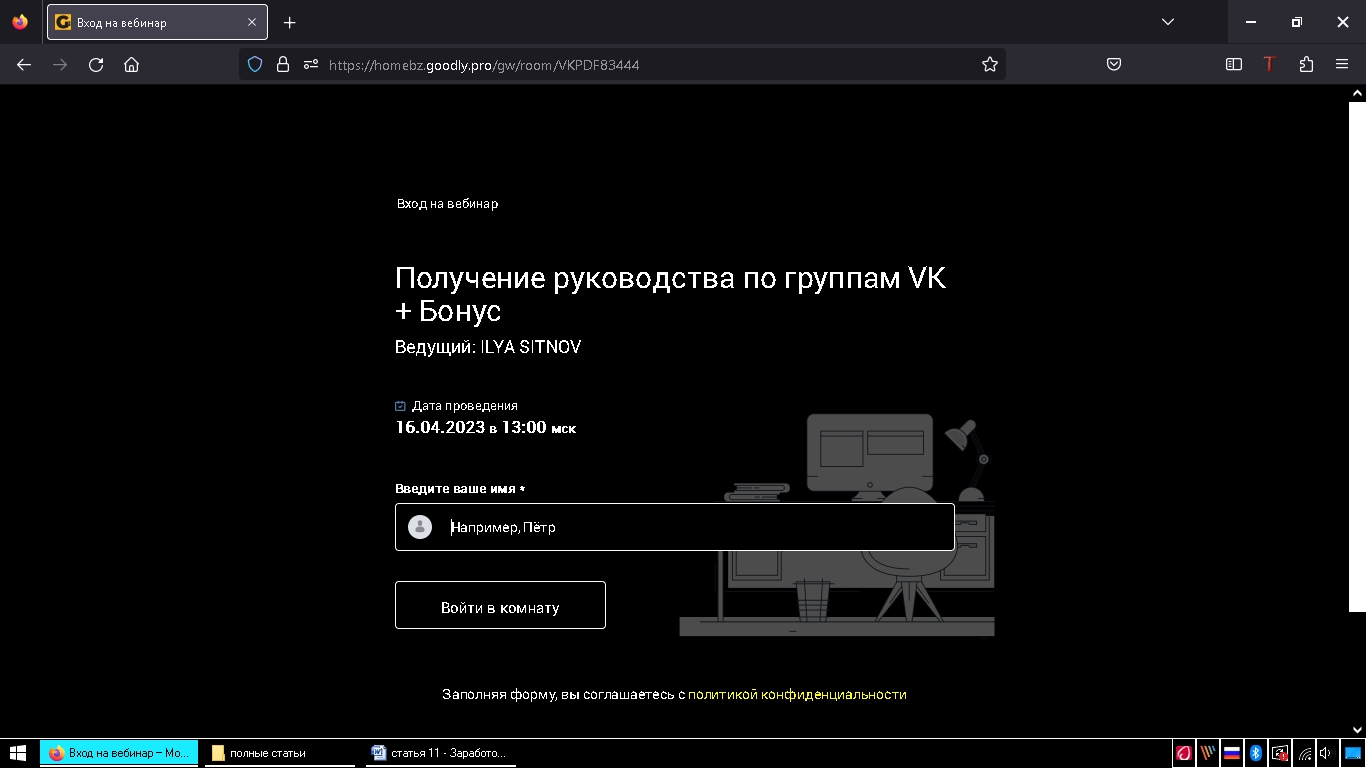Open Wi-Fi network tray icon

tap(1305, 753)
